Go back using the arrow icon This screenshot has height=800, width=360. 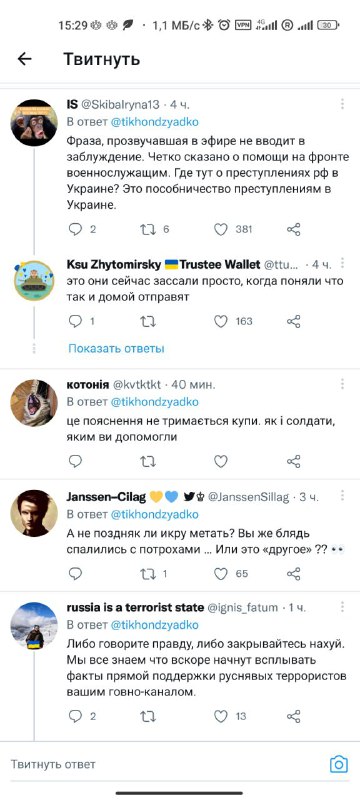pos(24,59)
